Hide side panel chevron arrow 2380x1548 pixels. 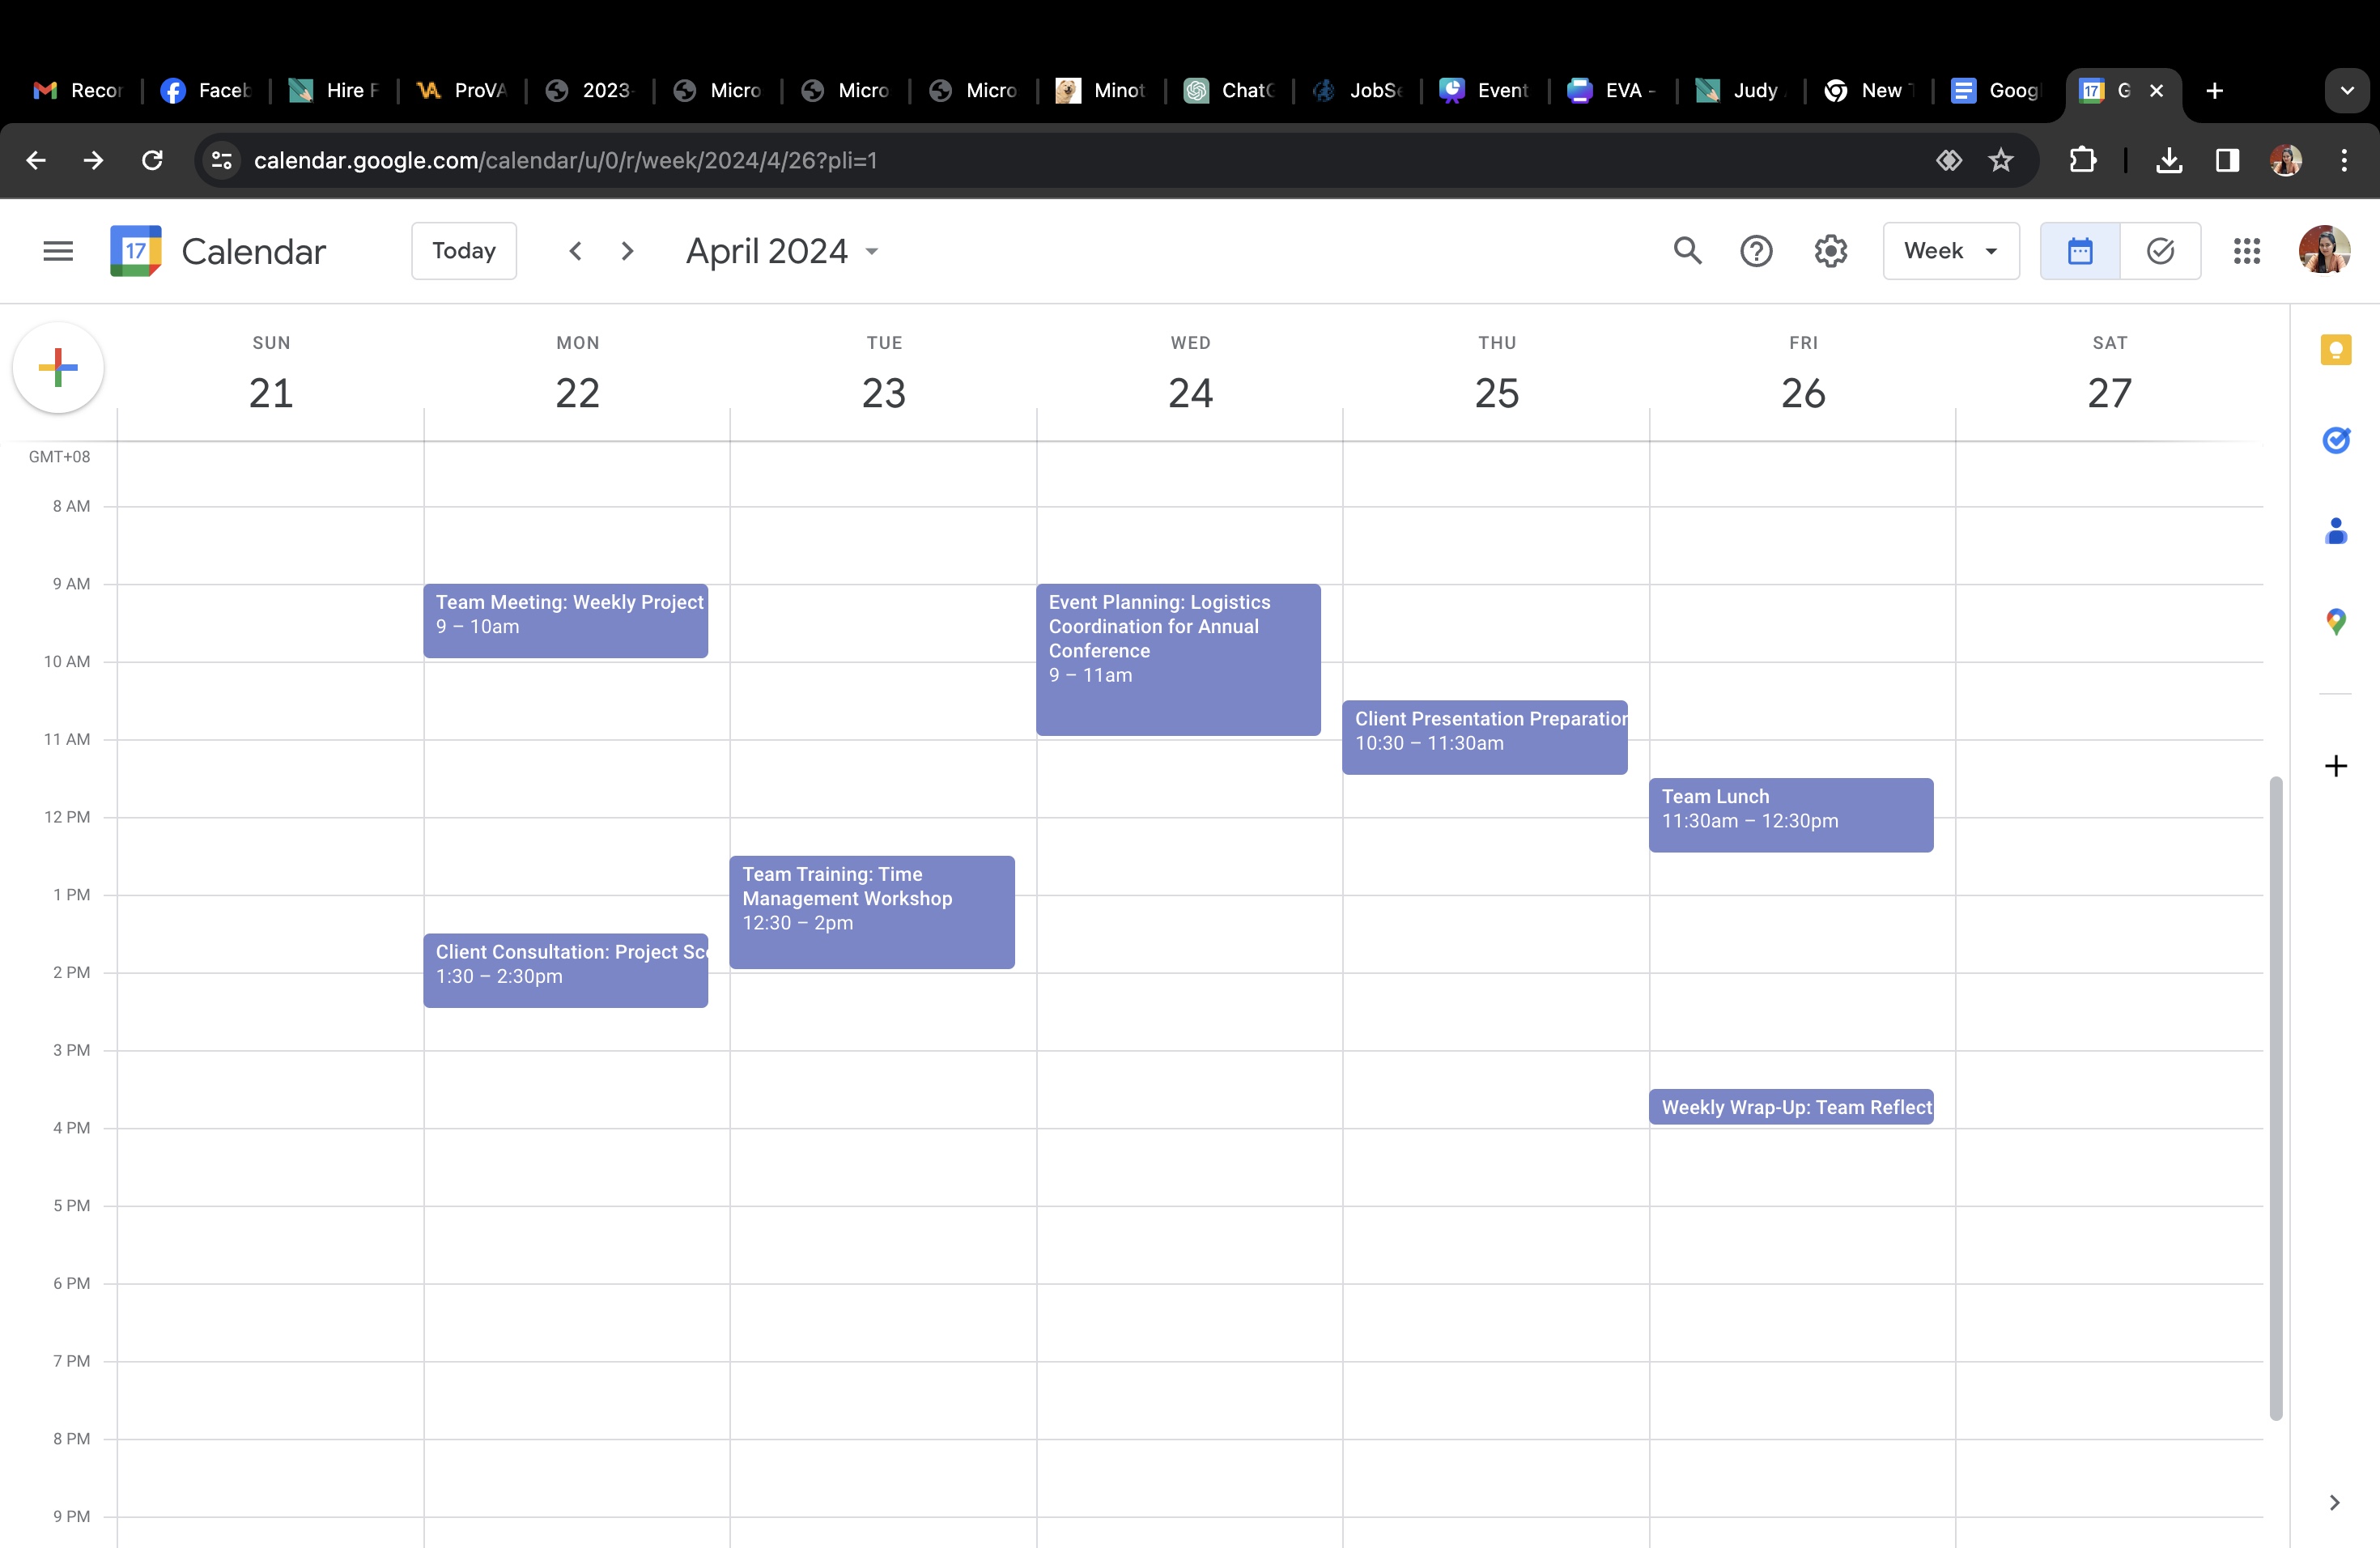coord(2334,1502)
